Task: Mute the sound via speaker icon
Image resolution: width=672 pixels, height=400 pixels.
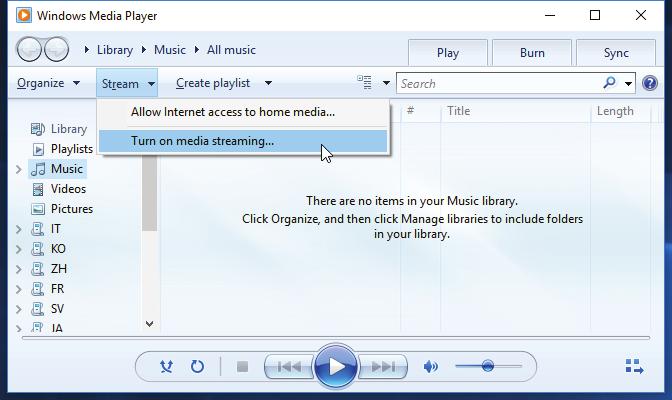Action: 431,367
